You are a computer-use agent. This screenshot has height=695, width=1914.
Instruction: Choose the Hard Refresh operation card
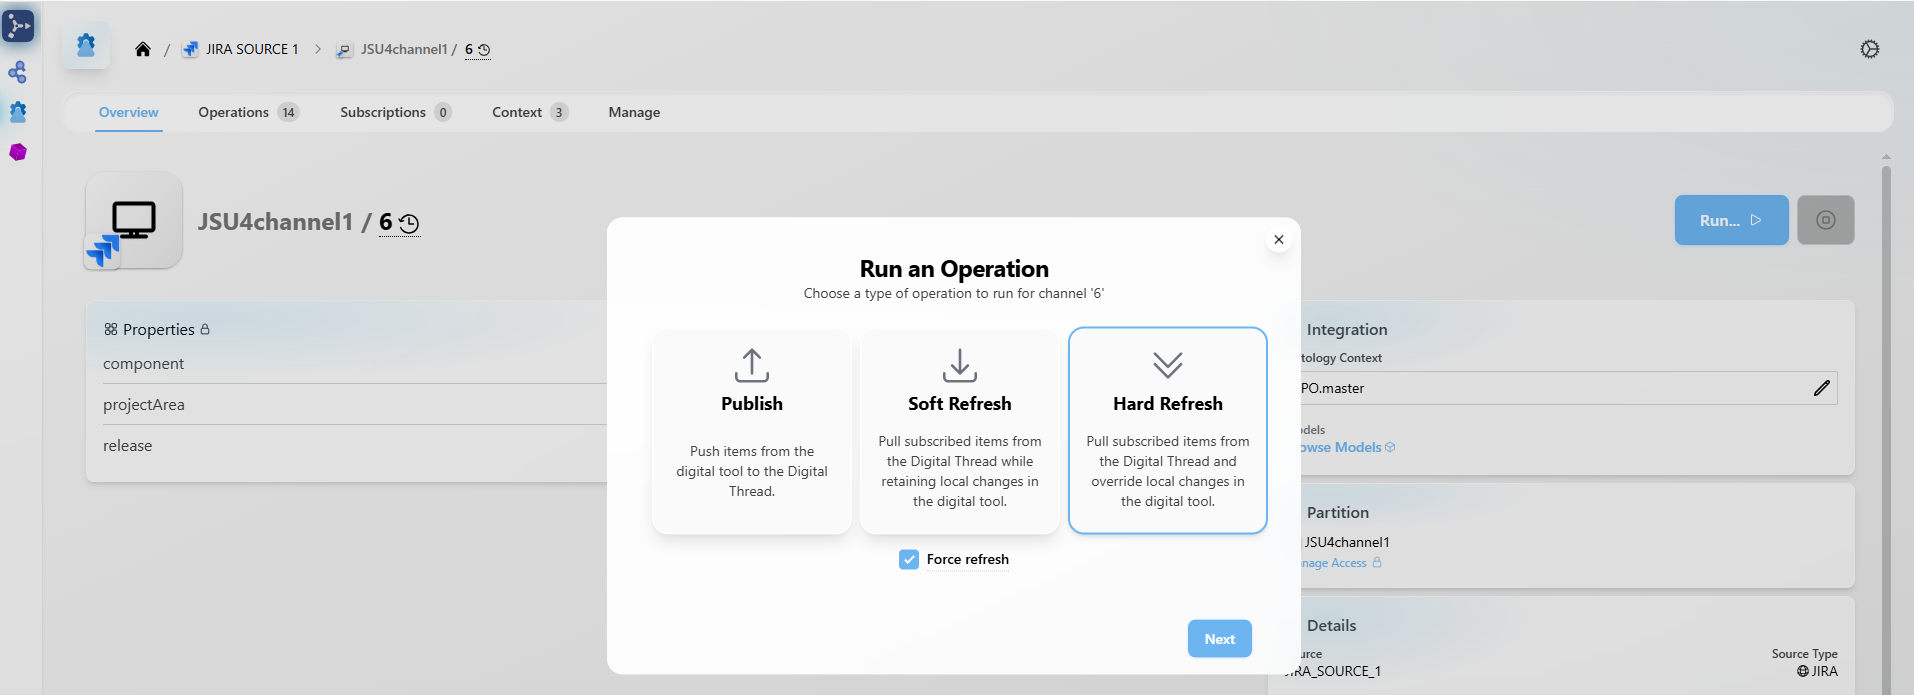tap(1167, 431)
